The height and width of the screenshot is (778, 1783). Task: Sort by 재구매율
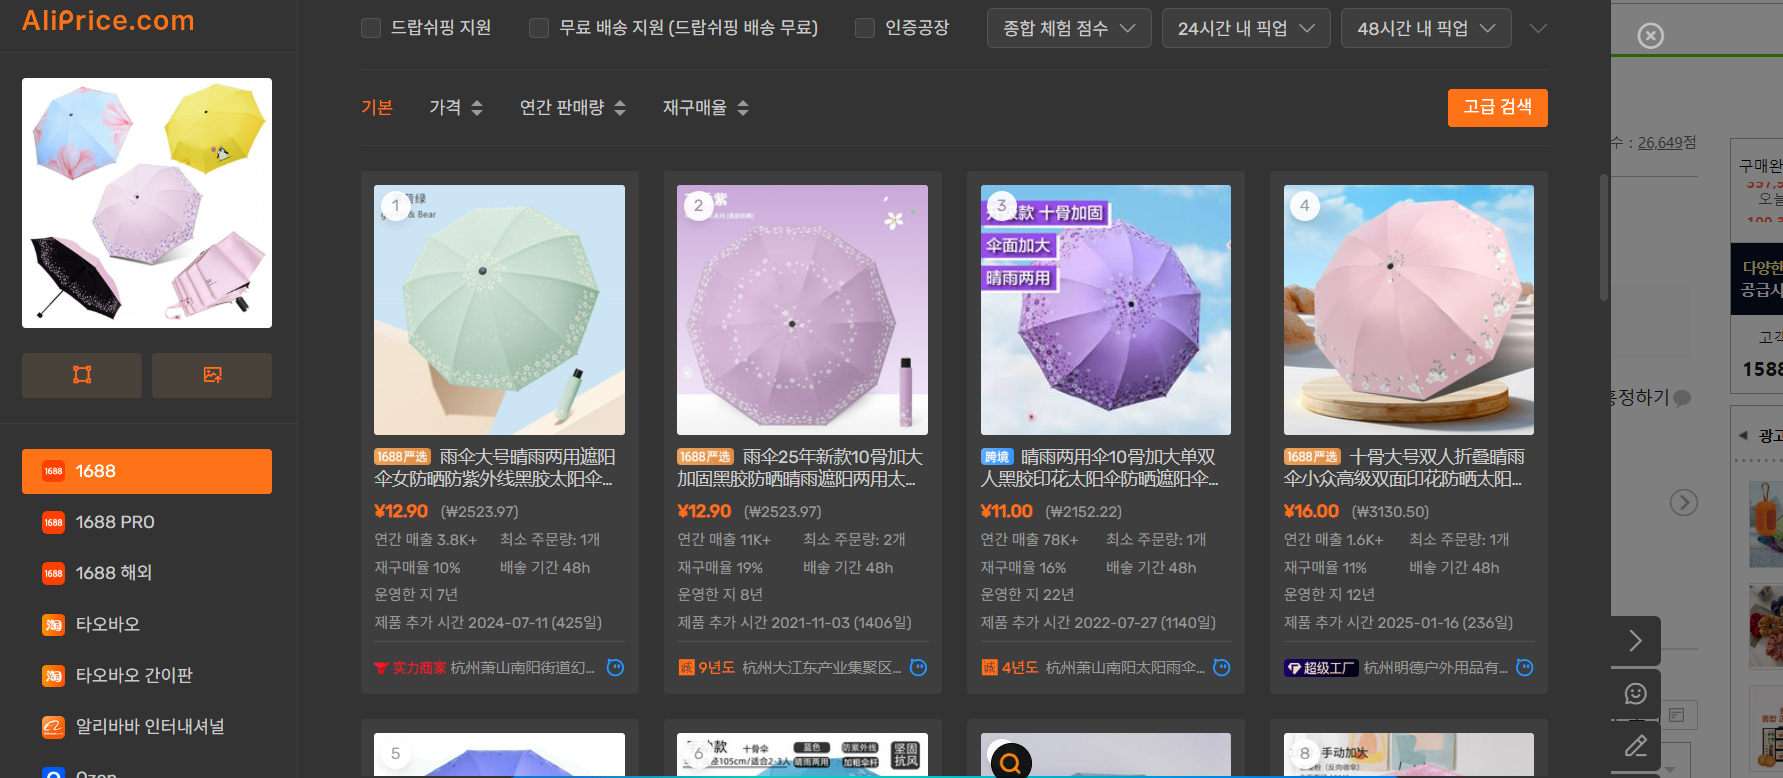pos(706,107)
